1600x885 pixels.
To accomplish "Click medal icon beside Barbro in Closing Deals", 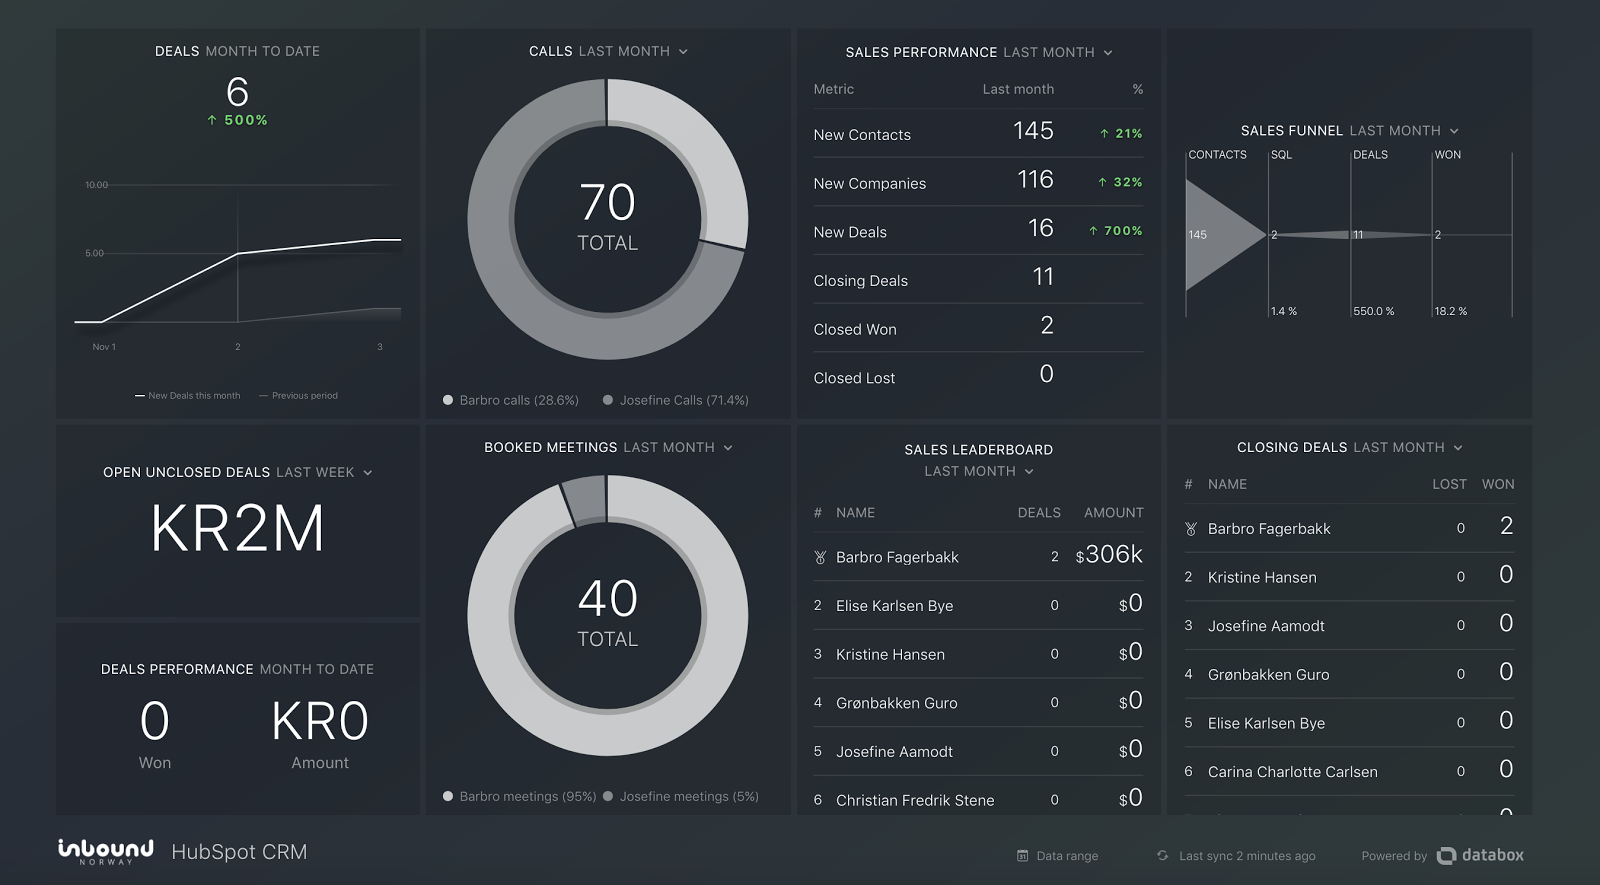I will point(1190,529).
